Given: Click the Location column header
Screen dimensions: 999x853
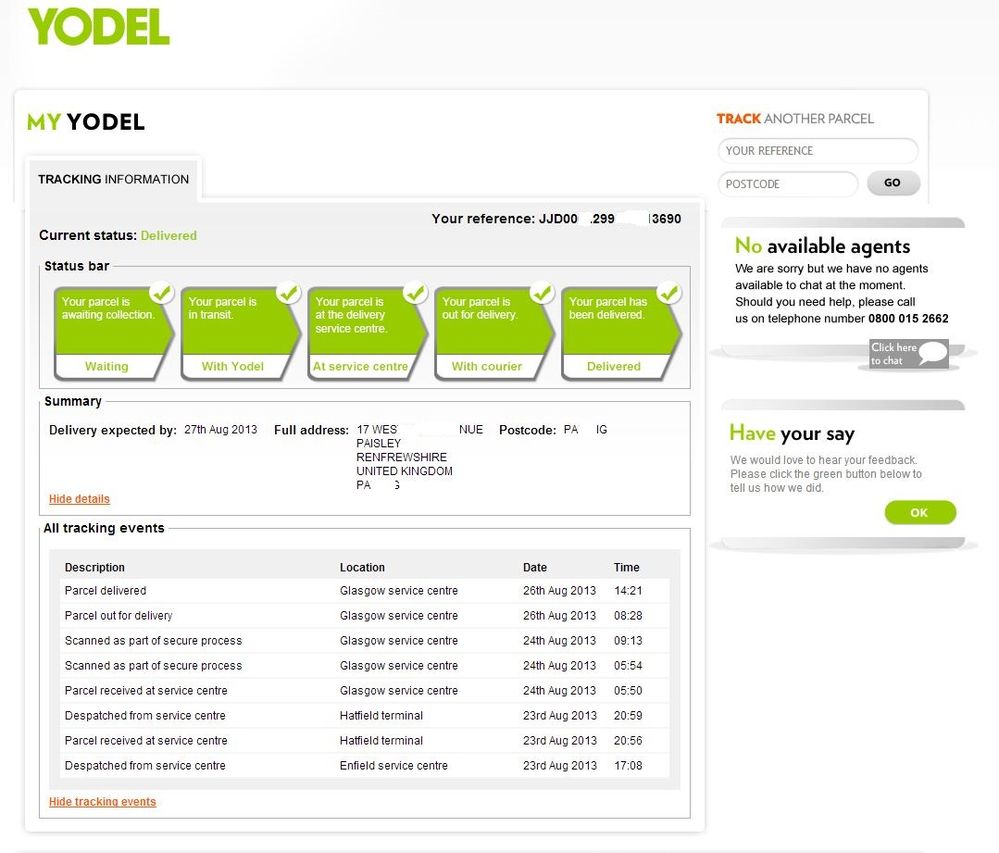Looking at the screenshot, I should point(362,567).
